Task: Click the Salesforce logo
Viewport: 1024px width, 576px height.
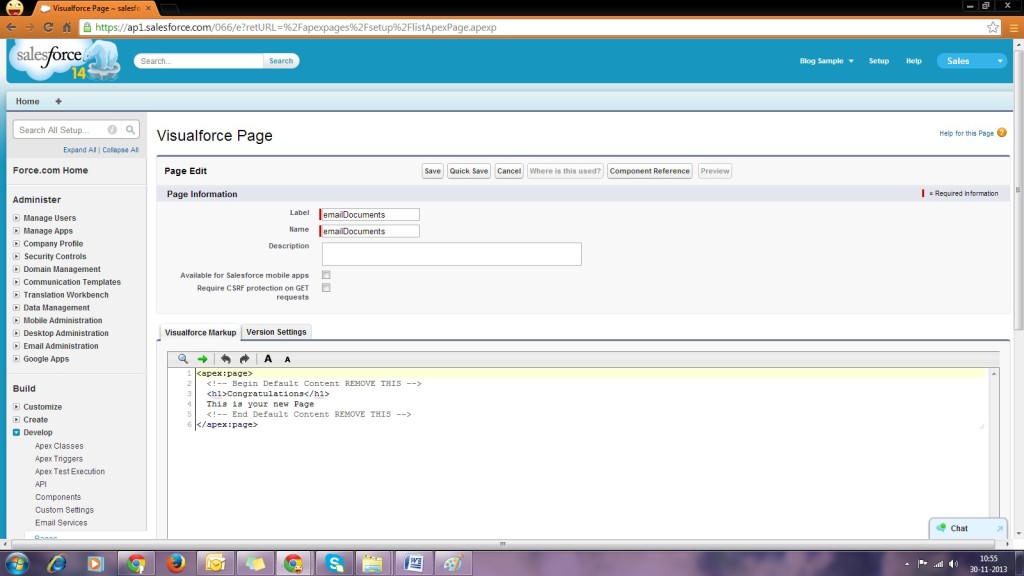Action: [x=64, y=60]
